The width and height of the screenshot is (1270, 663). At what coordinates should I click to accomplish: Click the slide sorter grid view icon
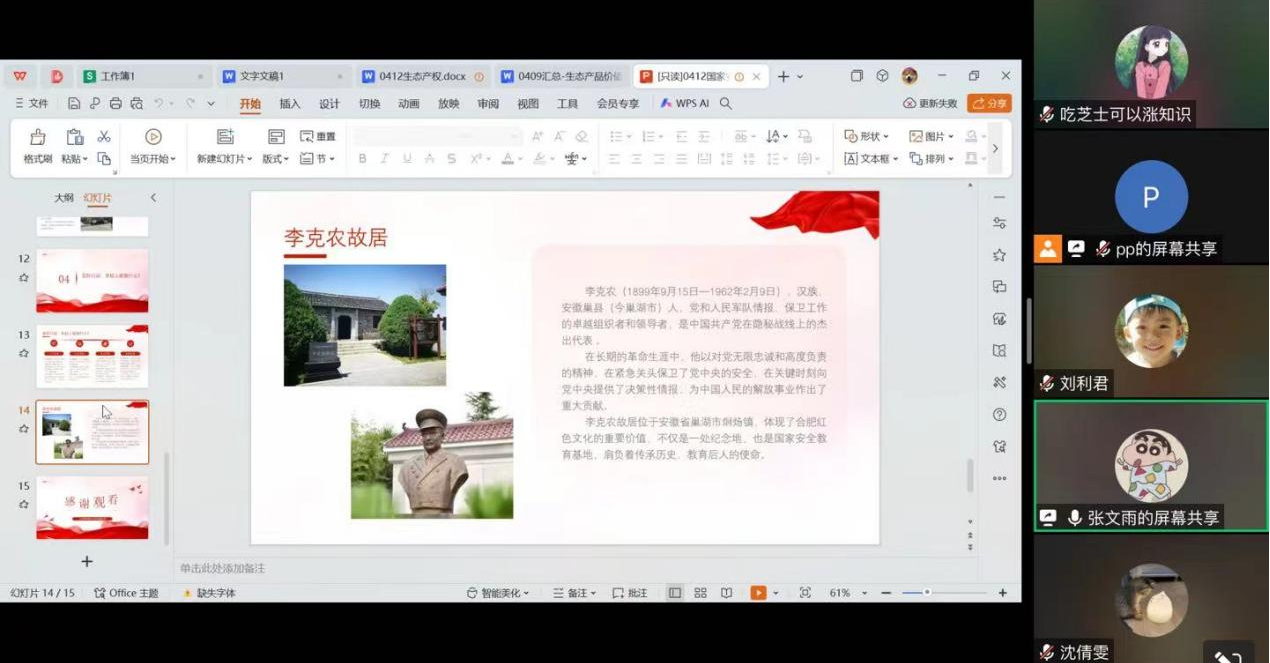[700, 593]
